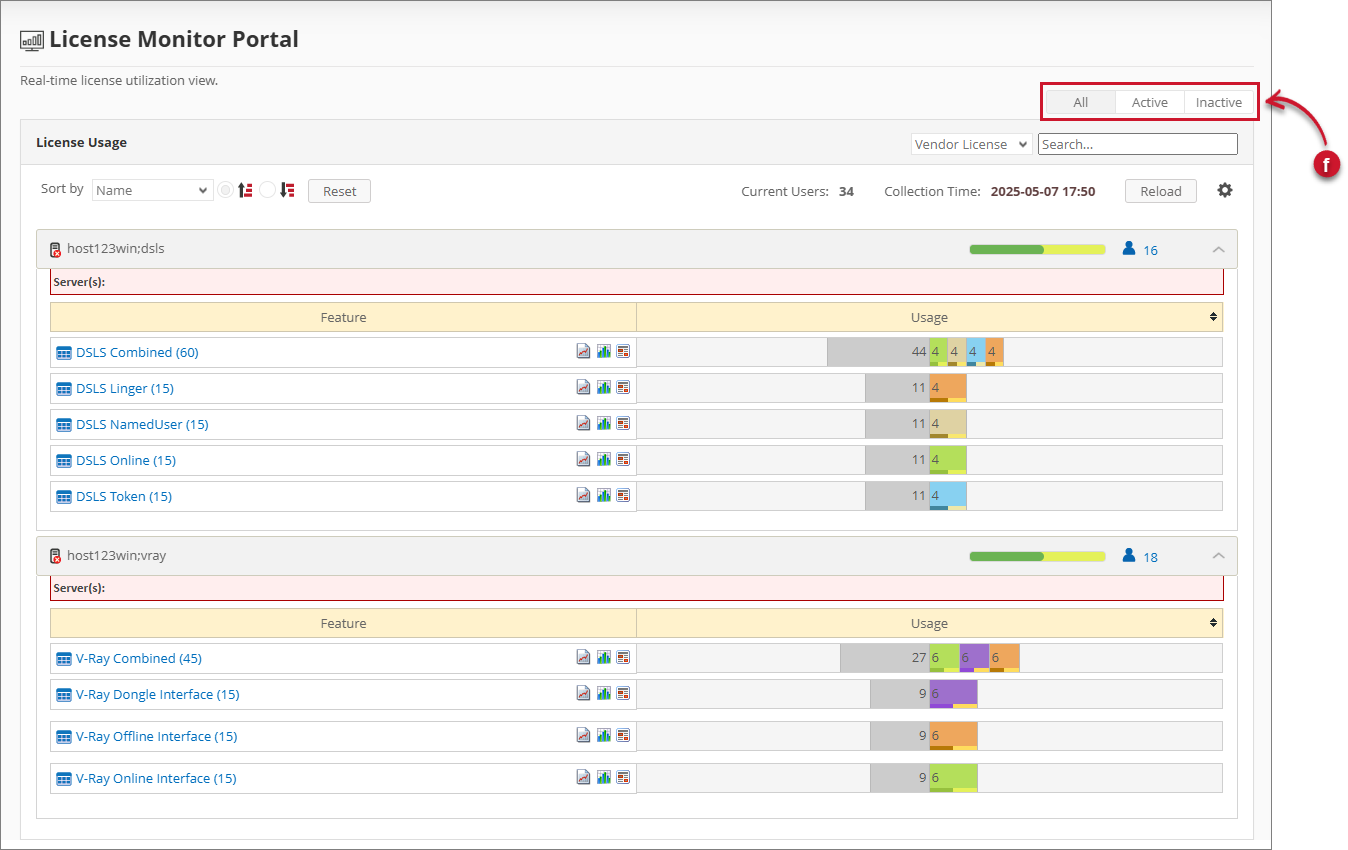Screen dimensions: 1348x850
Task: Switch to the Active filter tab
Action: tap(1149, 101)
